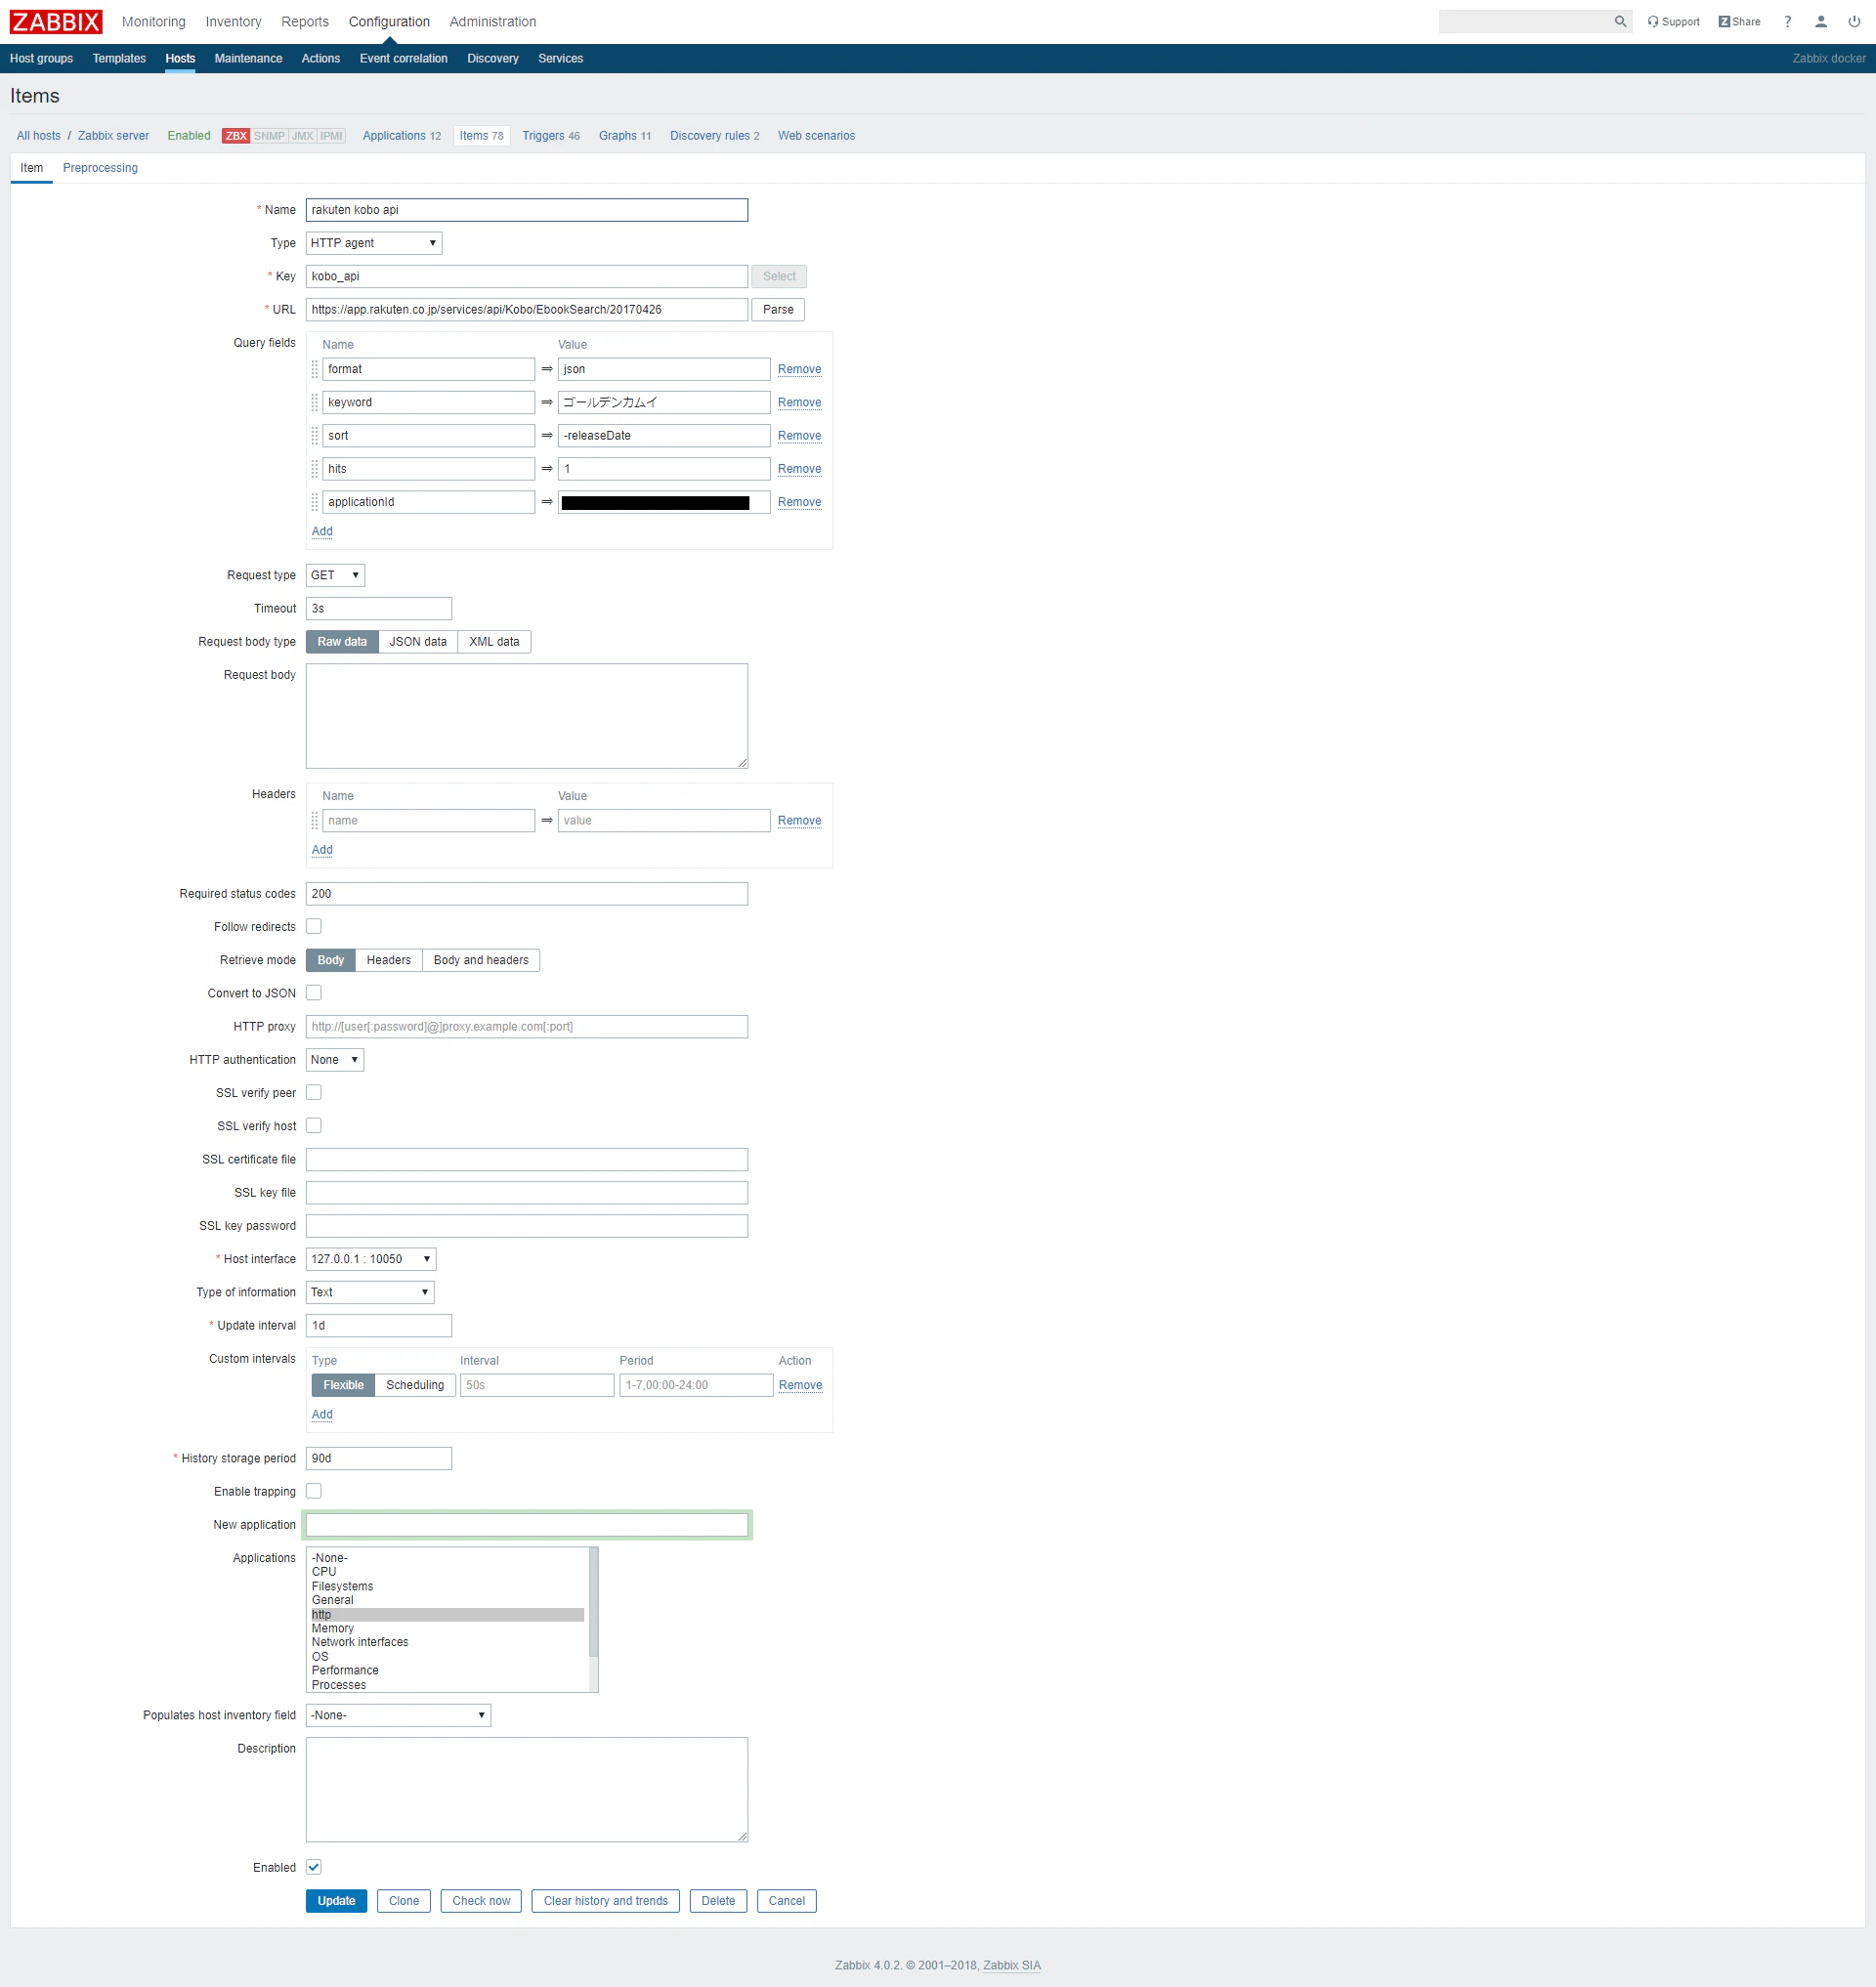
Task: Open the Share Z icon link
Action: tap(1739, 21)
